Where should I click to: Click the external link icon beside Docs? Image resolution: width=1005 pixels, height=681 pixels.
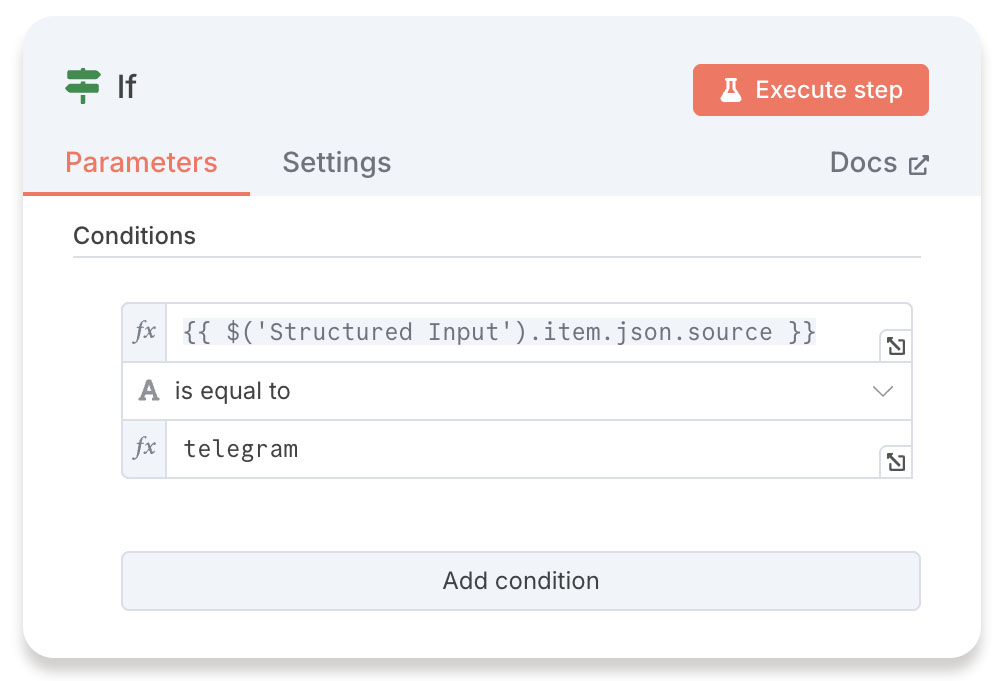pos(918,166)
